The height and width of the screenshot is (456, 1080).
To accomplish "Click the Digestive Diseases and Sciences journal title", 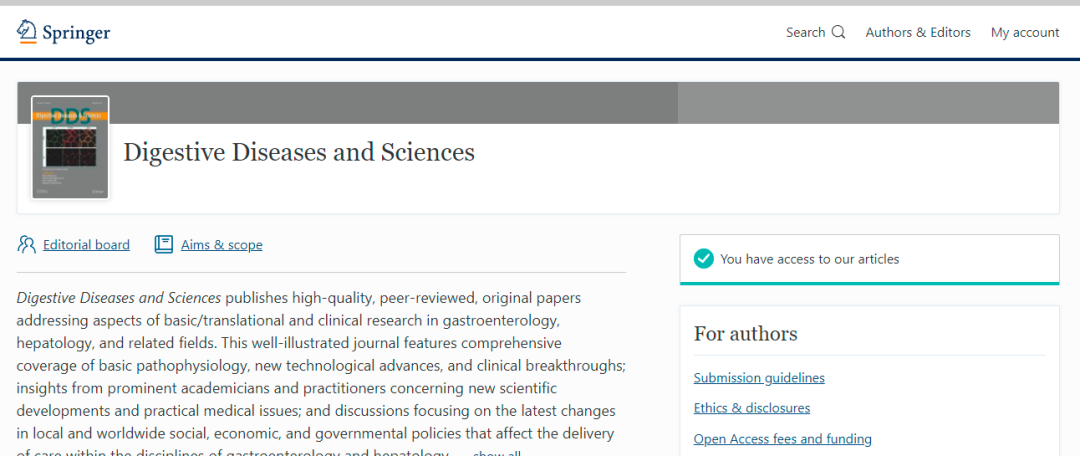I will click(x=298, y=153).
